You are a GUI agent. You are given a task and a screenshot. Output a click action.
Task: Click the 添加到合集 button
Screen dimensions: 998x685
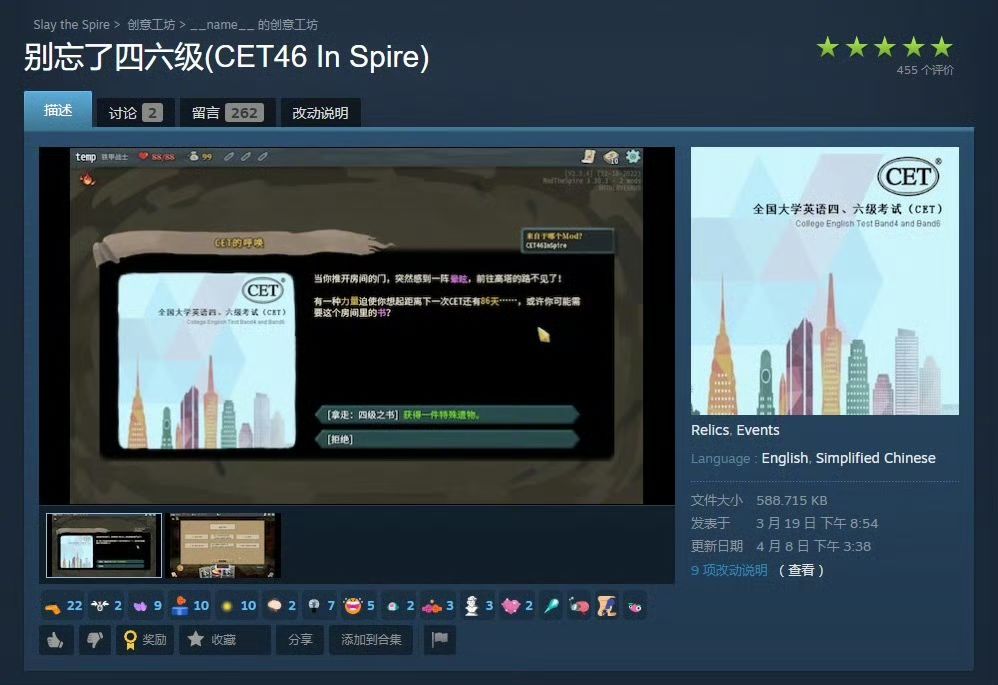pyautogui.click(x=371, y=639)
